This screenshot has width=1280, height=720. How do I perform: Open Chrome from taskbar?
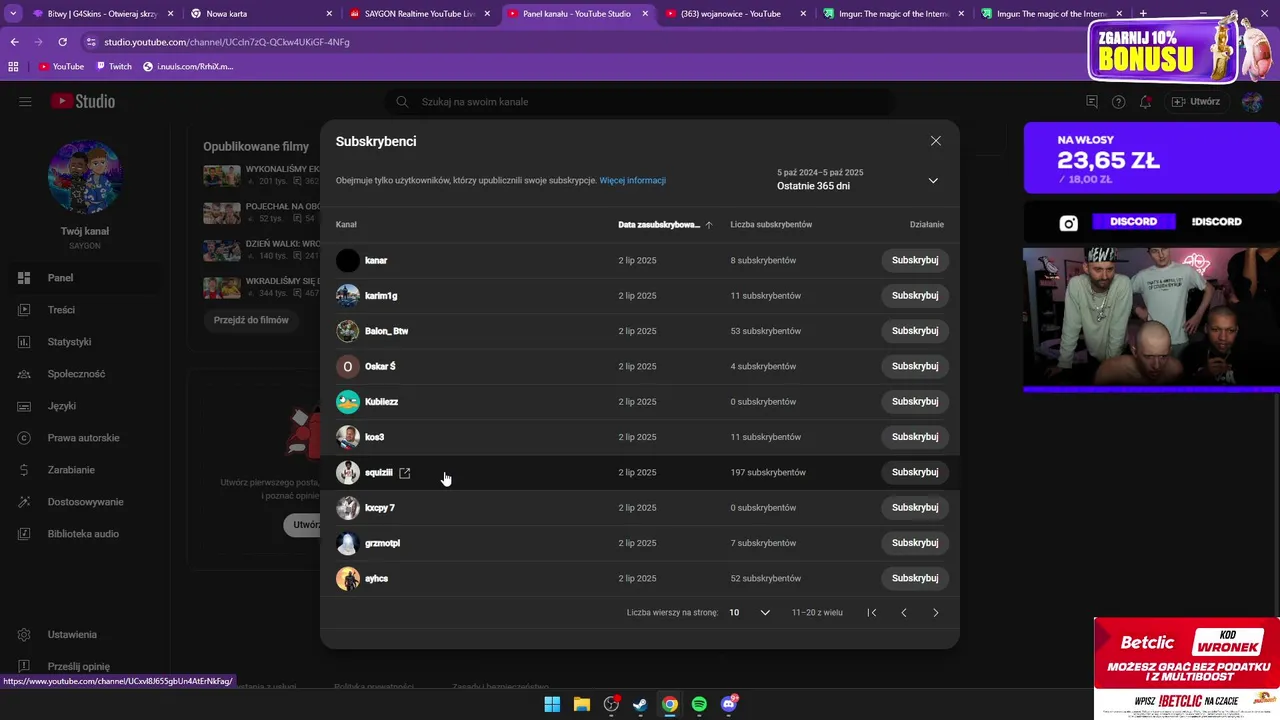tap(670, 704)
